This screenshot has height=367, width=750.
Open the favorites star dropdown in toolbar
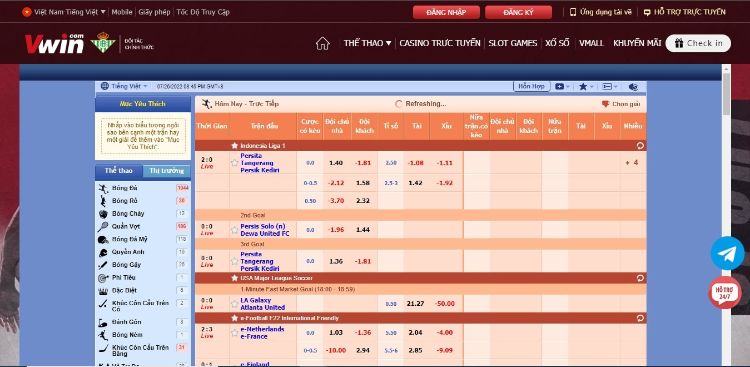pos(586,87)
